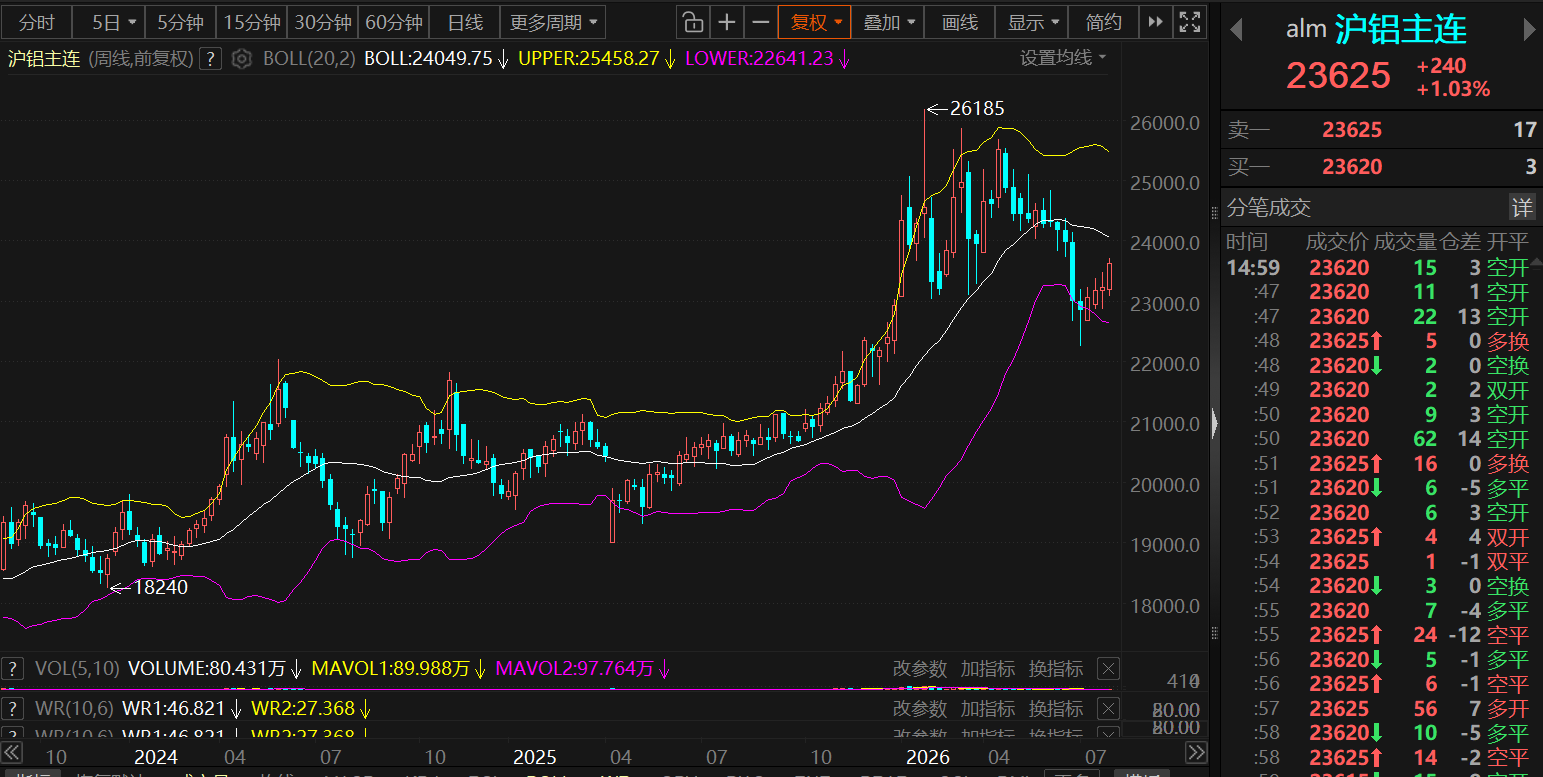The height and width of the screenshot is (777, 1543).
Task: Click the double-arrow expand toolbar icon
Action: [1155, 22]
